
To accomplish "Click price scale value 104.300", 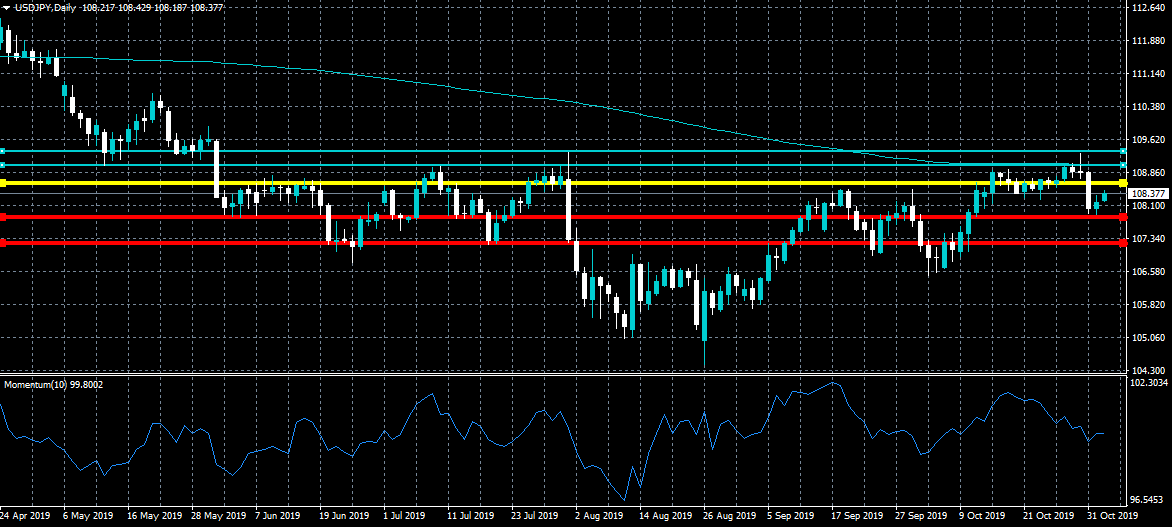I will [1149, 370].
